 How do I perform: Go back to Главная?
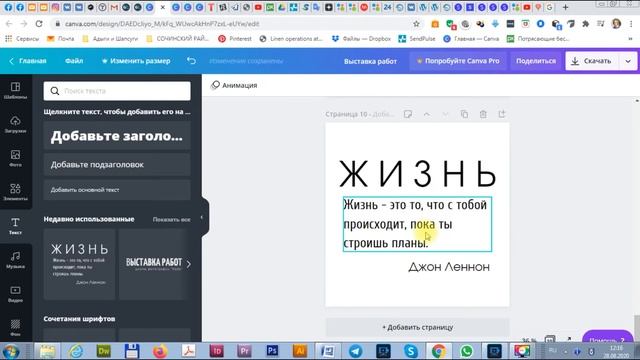[x=28, y=61]
